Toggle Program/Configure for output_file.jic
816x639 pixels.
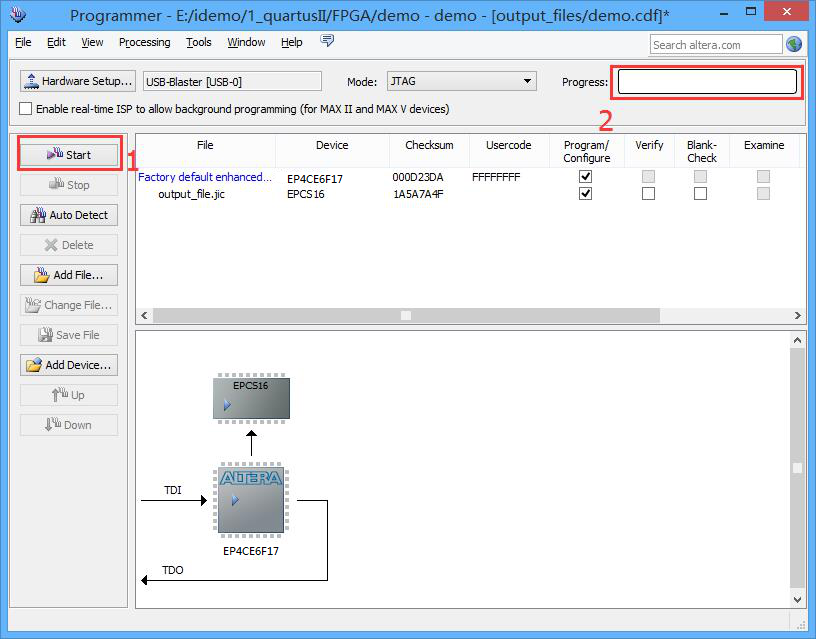pyautogui.click(x=586, y=194)
